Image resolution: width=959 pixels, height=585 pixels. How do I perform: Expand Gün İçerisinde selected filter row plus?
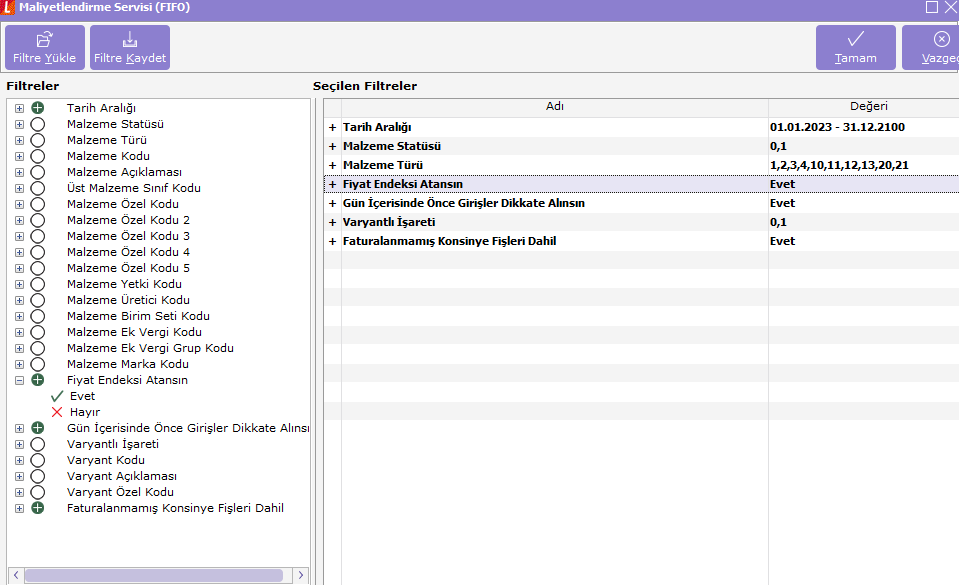332,203
